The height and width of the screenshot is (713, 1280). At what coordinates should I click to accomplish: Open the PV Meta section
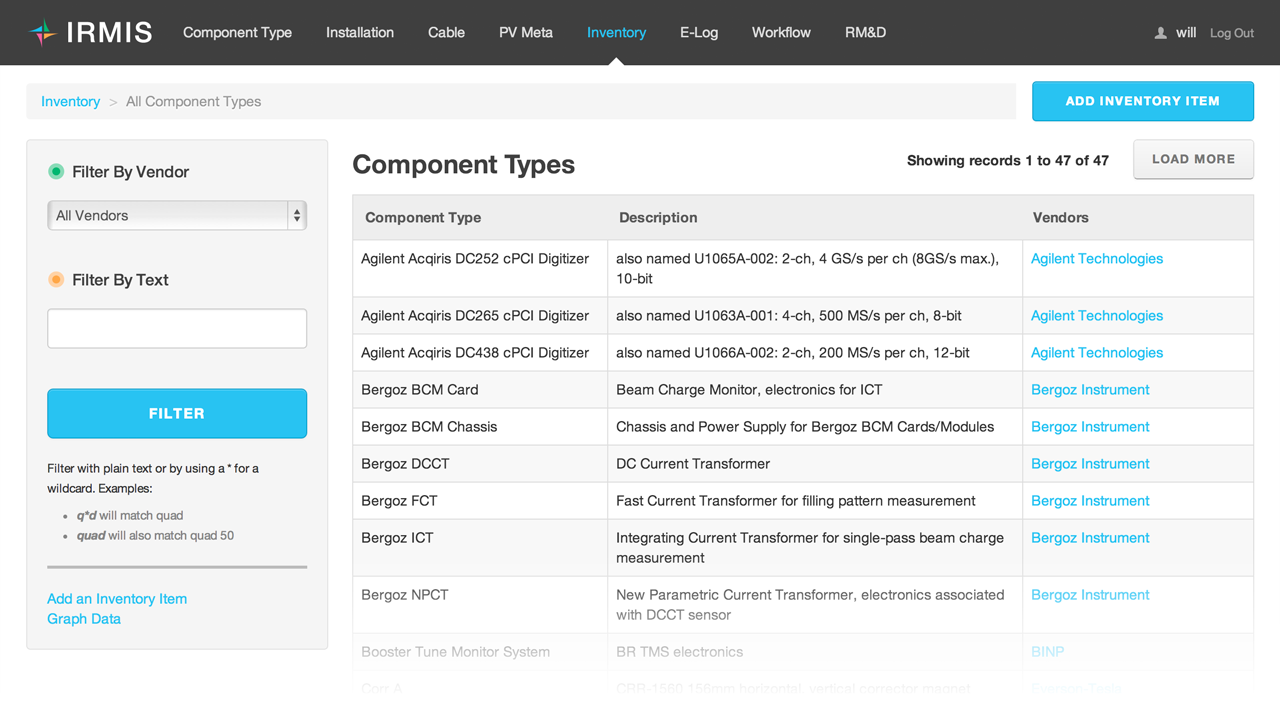526,33
